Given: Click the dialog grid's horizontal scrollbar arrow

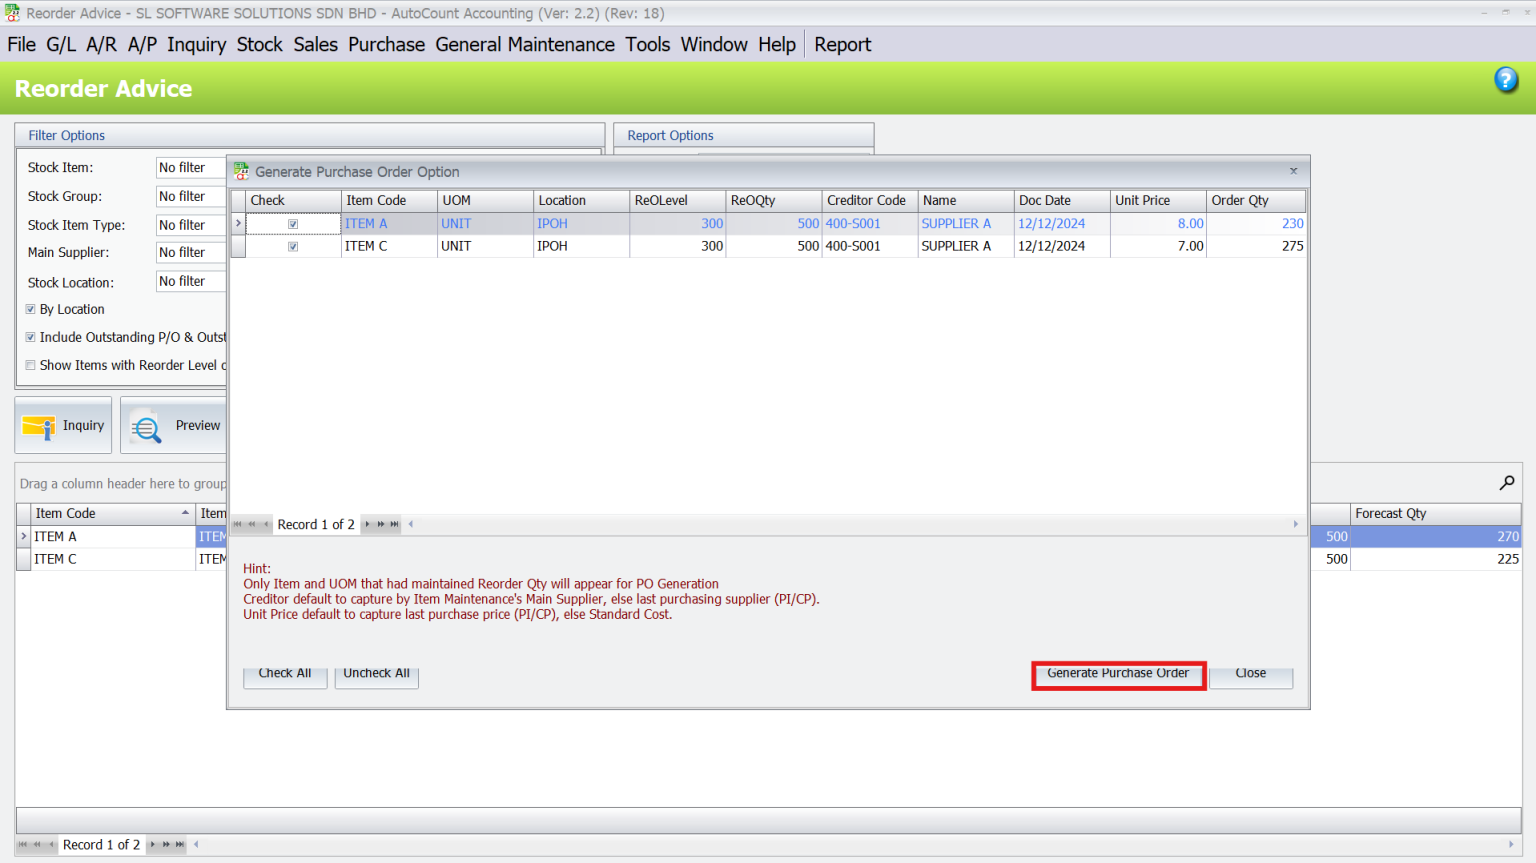Looking at the screenshot, I should coord(1295,523).
